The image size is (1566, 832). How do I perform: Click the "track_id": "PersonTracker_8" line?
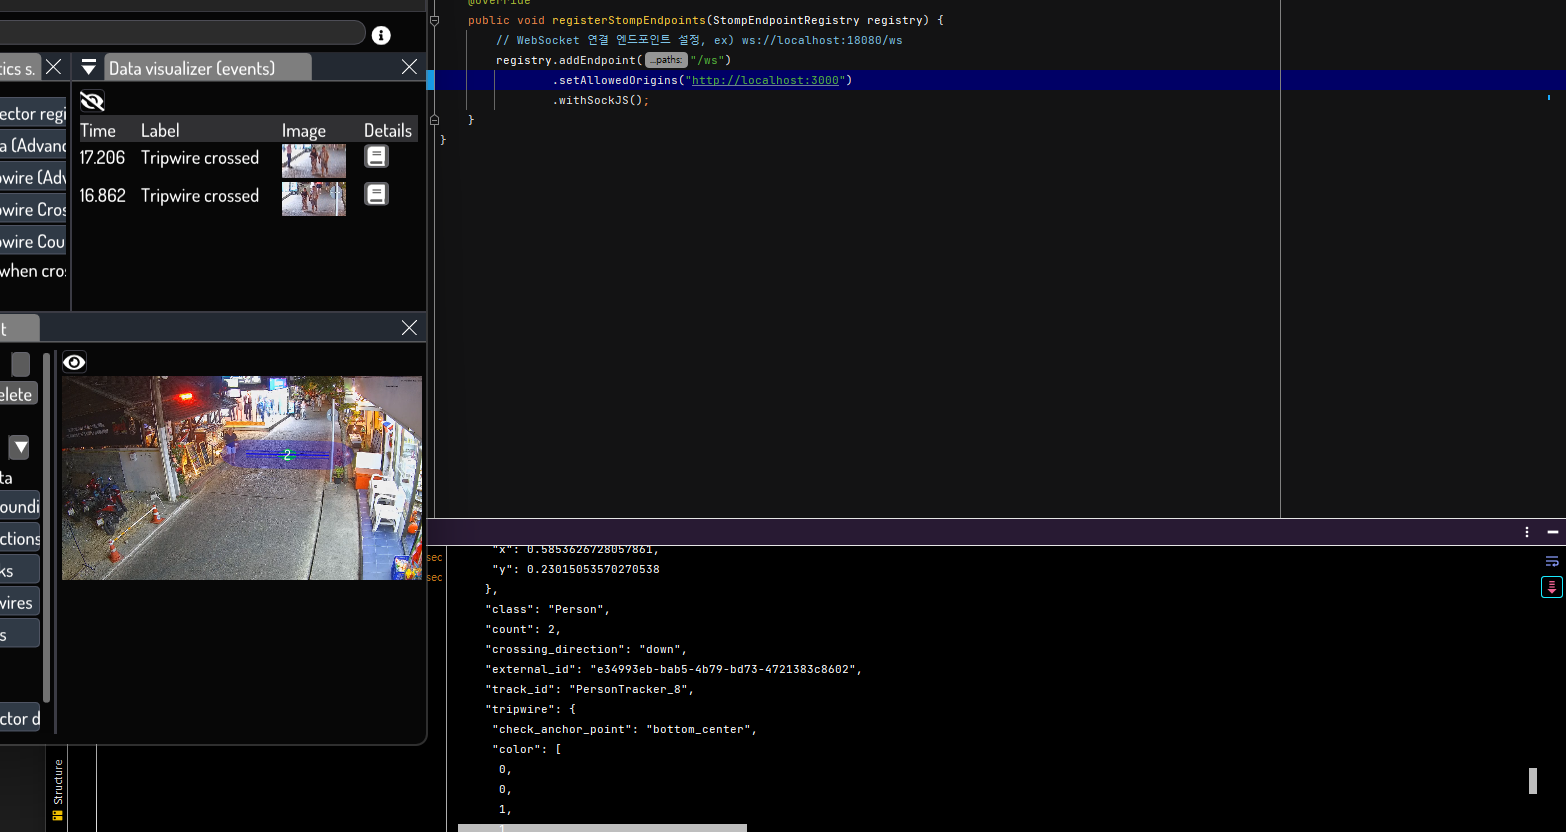click(589, 689)
